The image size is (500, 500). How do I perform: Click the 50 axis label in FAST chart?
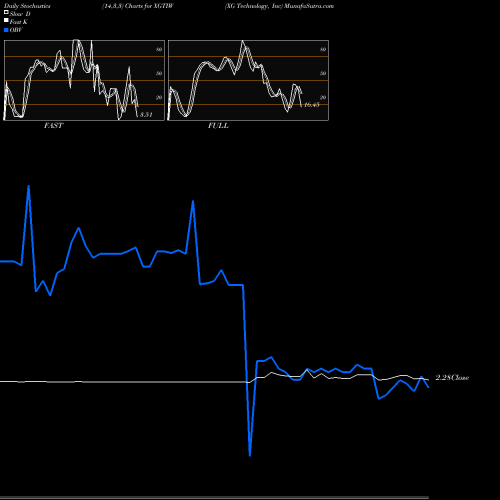(159, 73)
